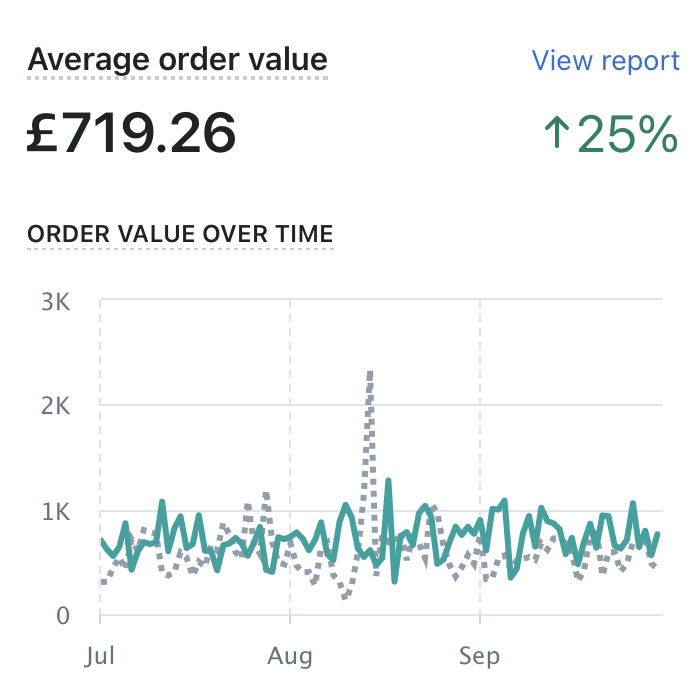Viewport: 699px width, 693px height.
Task: Select the Aug x-axis label
Action: [x=289, y=657]
